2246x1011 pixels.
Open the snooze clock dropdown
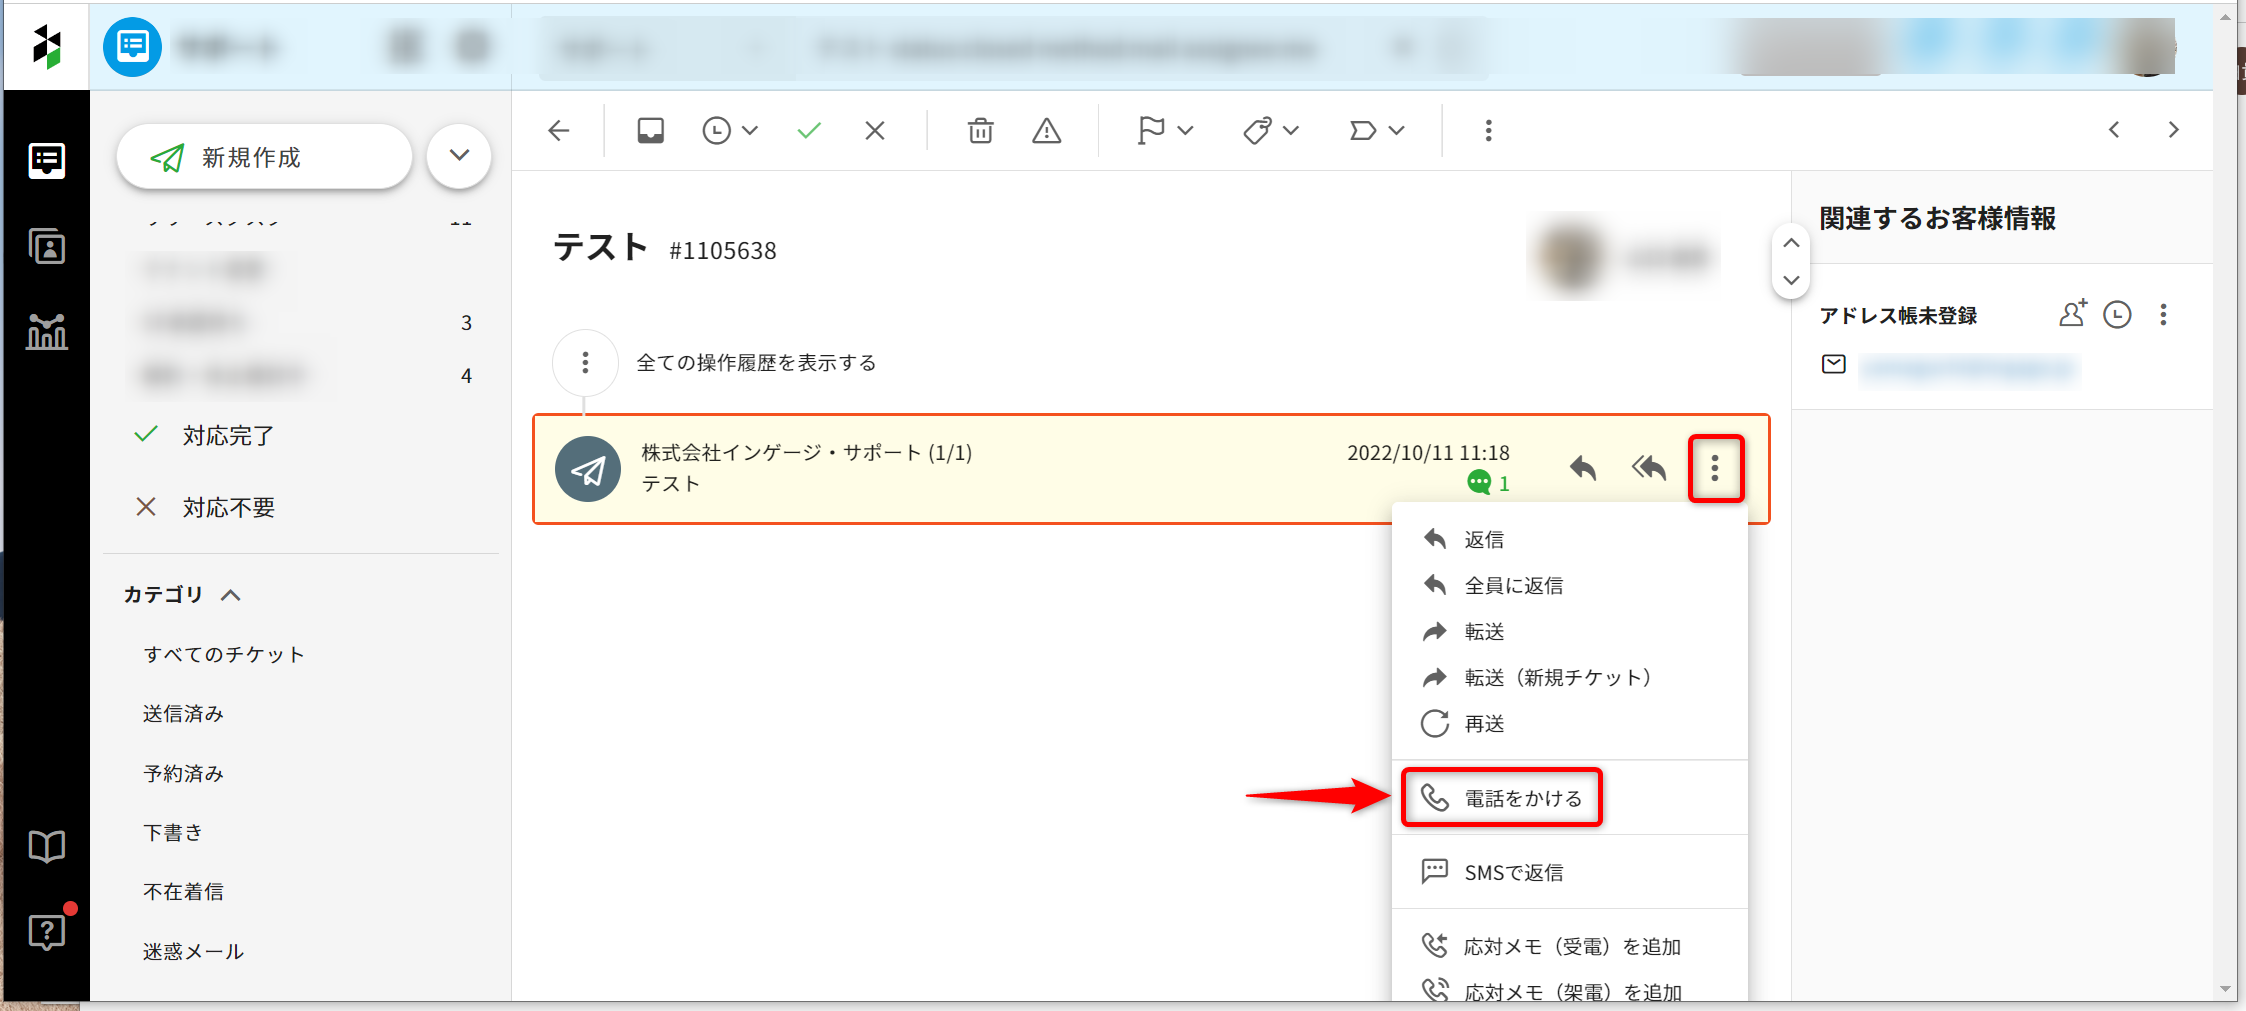[729, 131]
